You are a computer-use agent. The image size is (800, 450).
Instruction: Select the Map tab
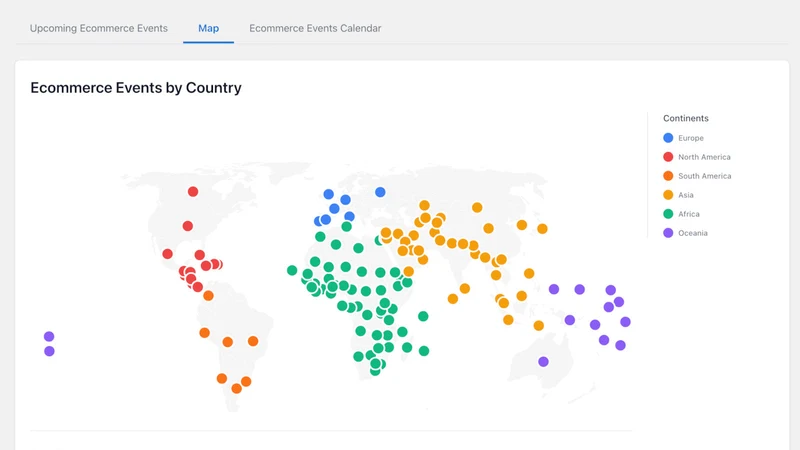pyautogui.click(x=208, y=28)
